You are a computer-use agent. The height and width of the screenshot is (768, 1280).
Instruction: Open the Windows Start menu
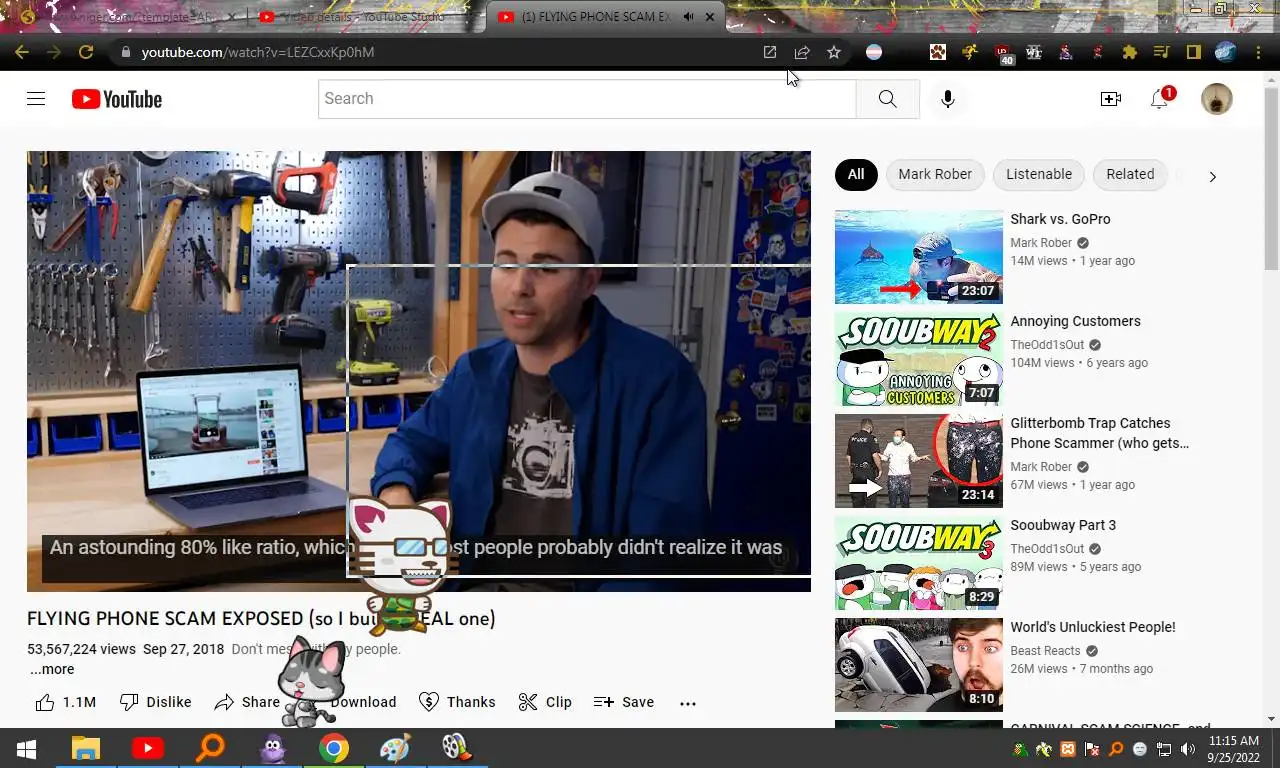pyautogui.click(x=27, y=748)
